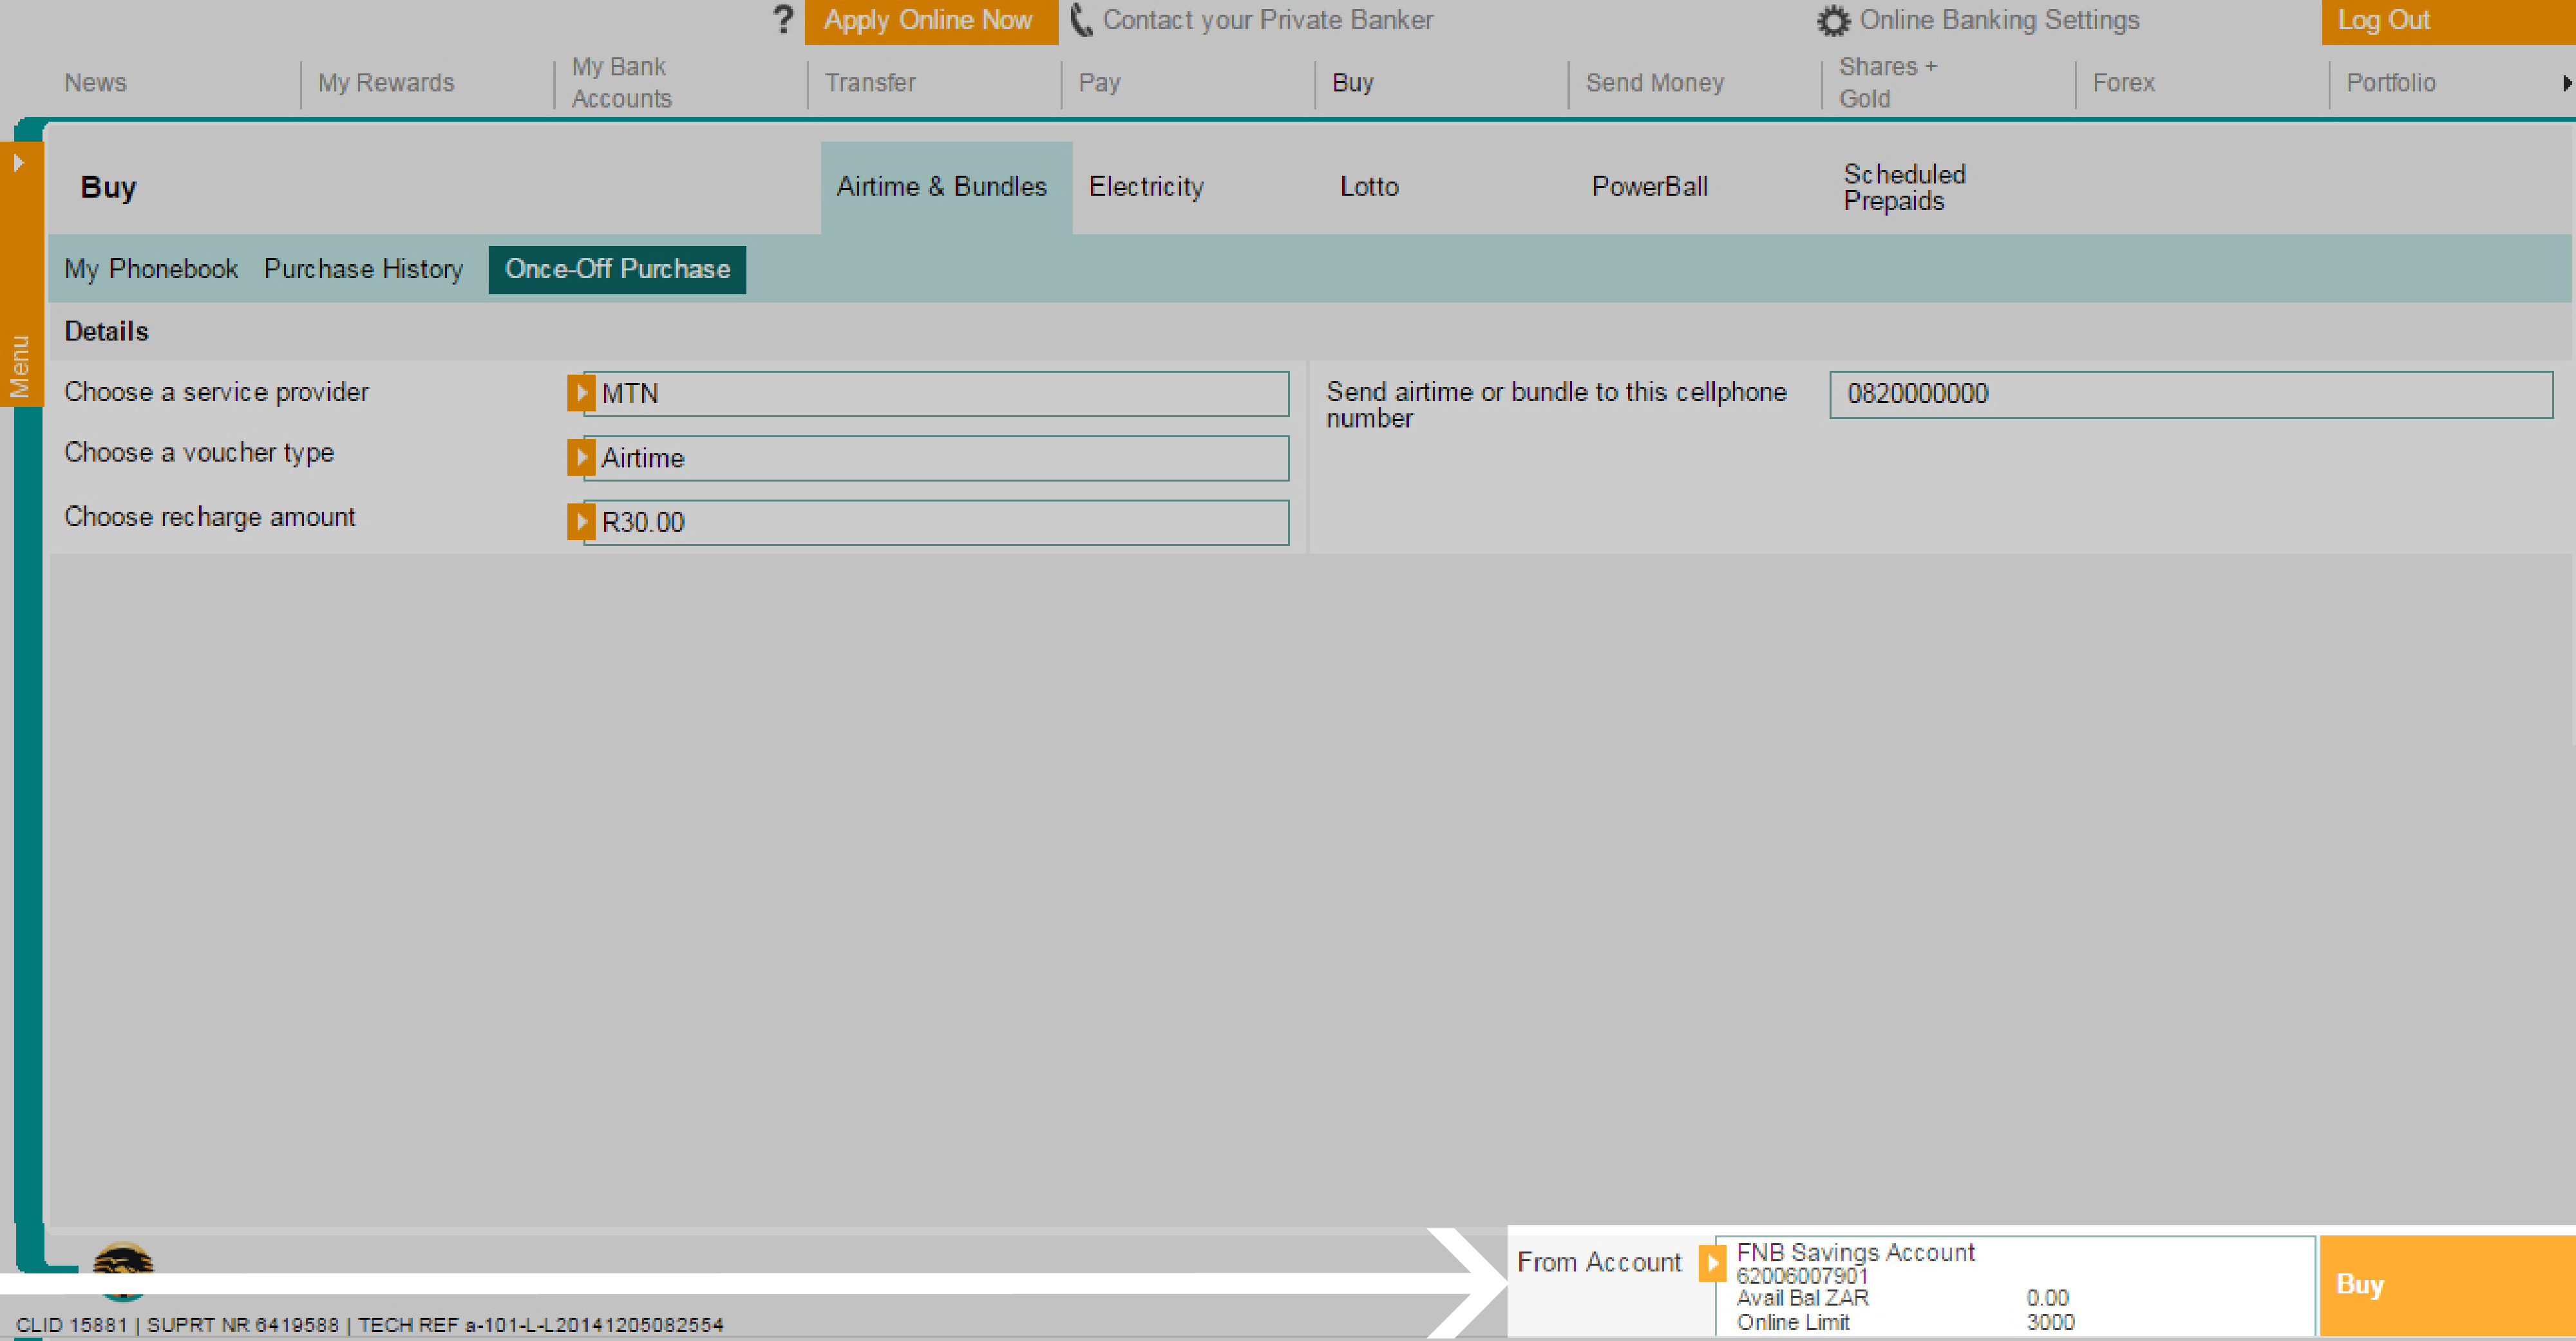Open the Forex menu item
2576x1341 pixels.
(x=2123, y=83)
